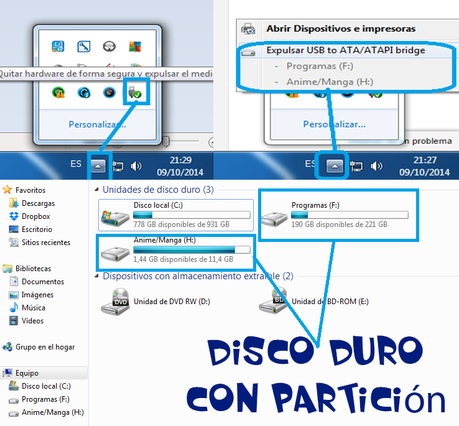
Task: Collapse Dispositivos con almacenamiento extraíble group
Action: click(x=97, y=276)
